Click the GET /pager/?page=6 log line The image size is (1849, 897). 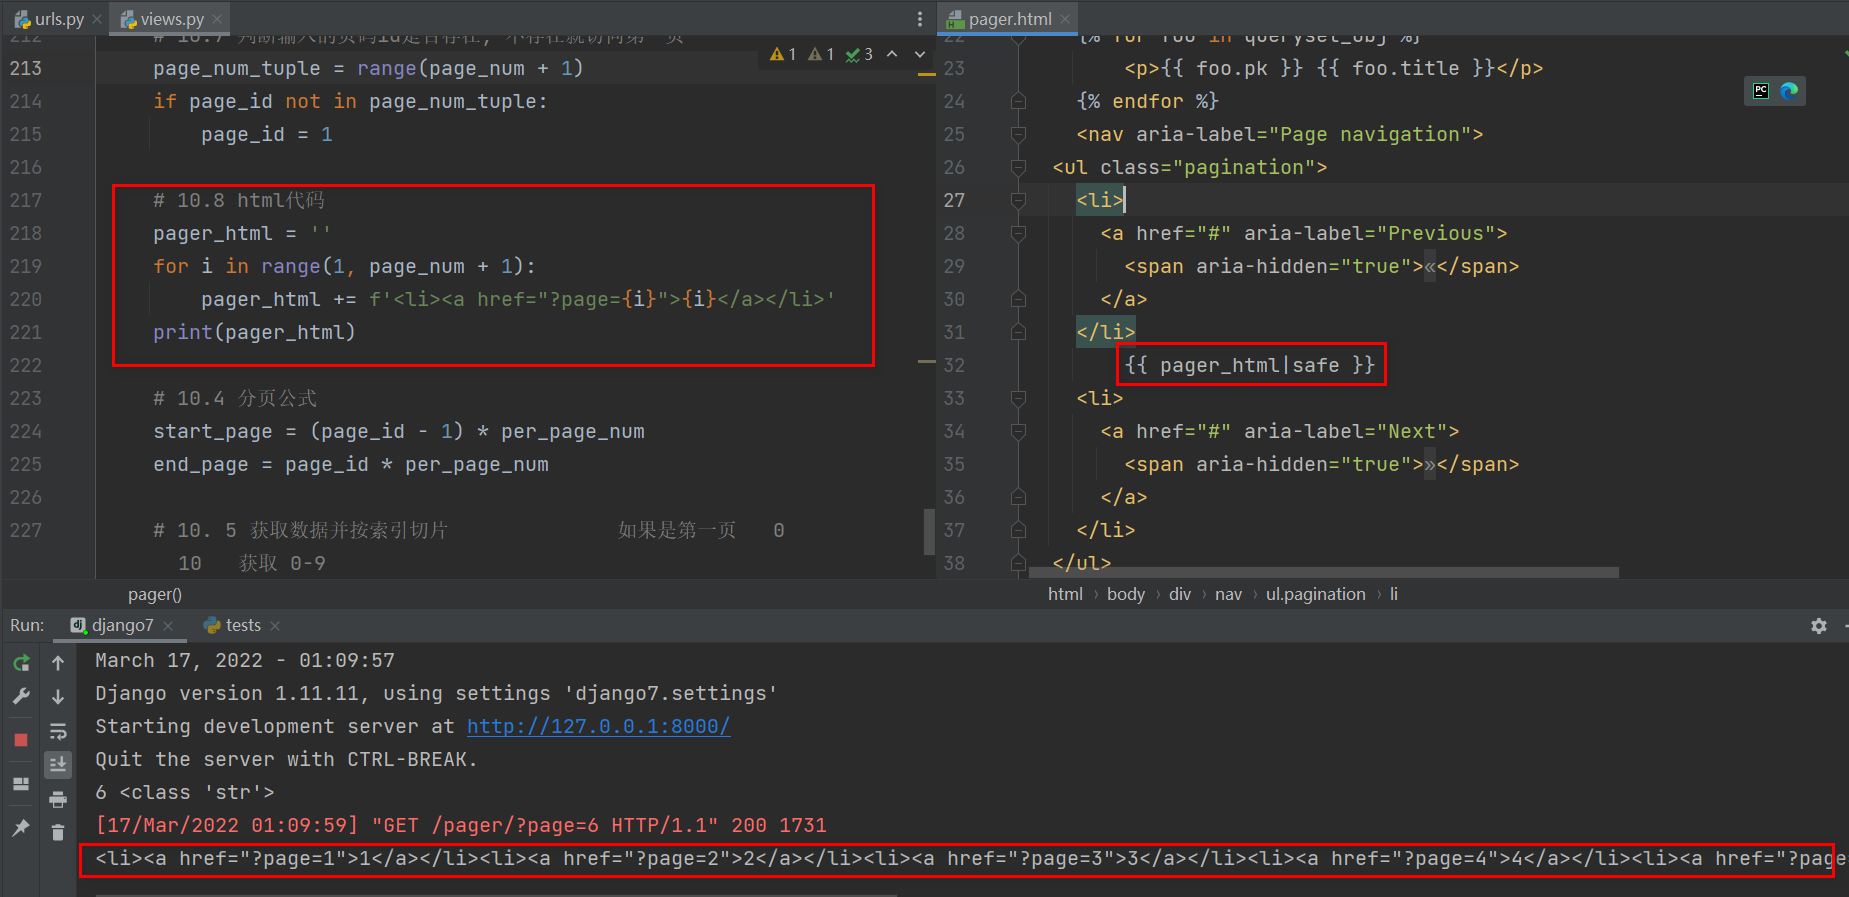(461, 825)
